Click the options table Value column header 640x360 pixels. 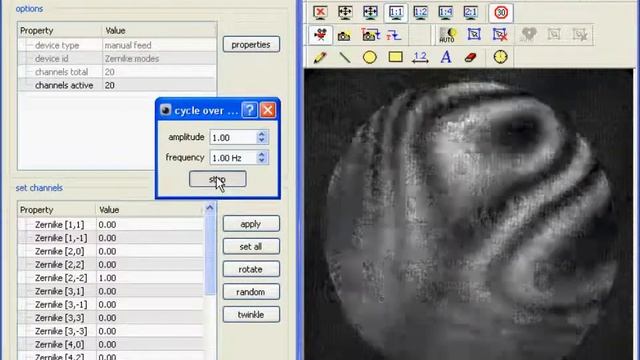point(159,31)
